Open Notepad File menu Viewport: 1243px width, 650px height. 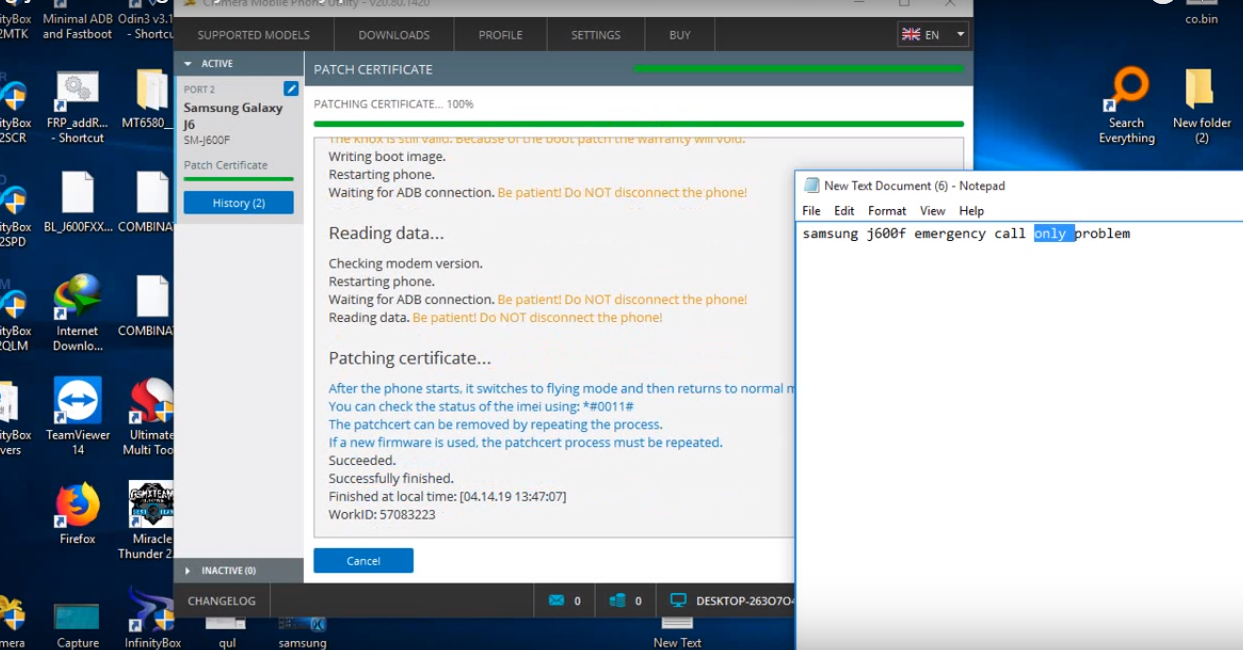click(x=811, y=211)
